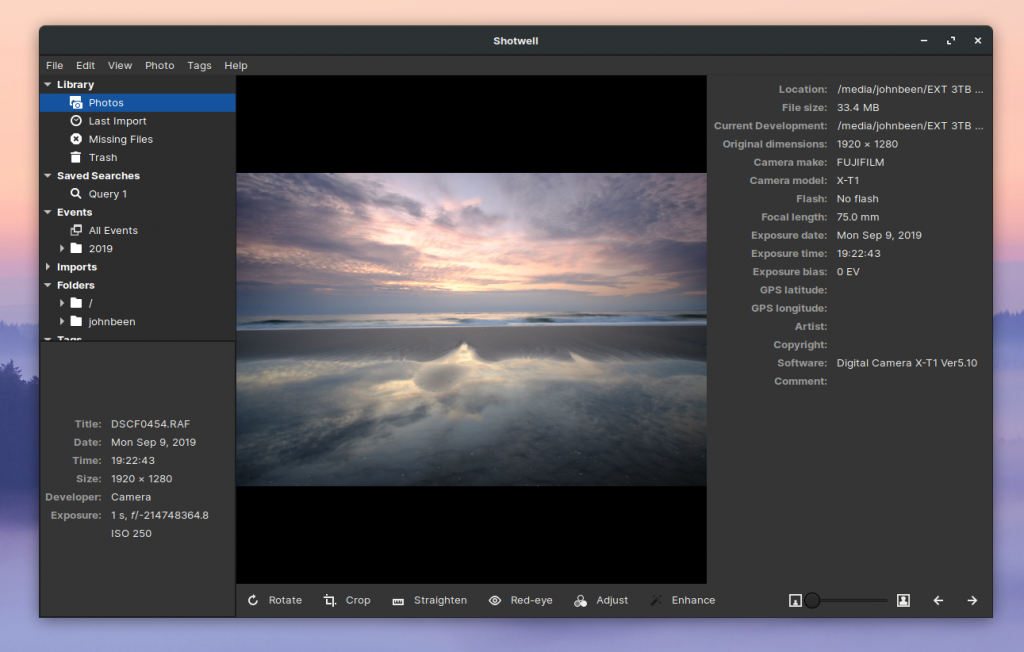Click the Straighten button label
The width and height of the screenshot is (1024, 652).
pos(440,600)
